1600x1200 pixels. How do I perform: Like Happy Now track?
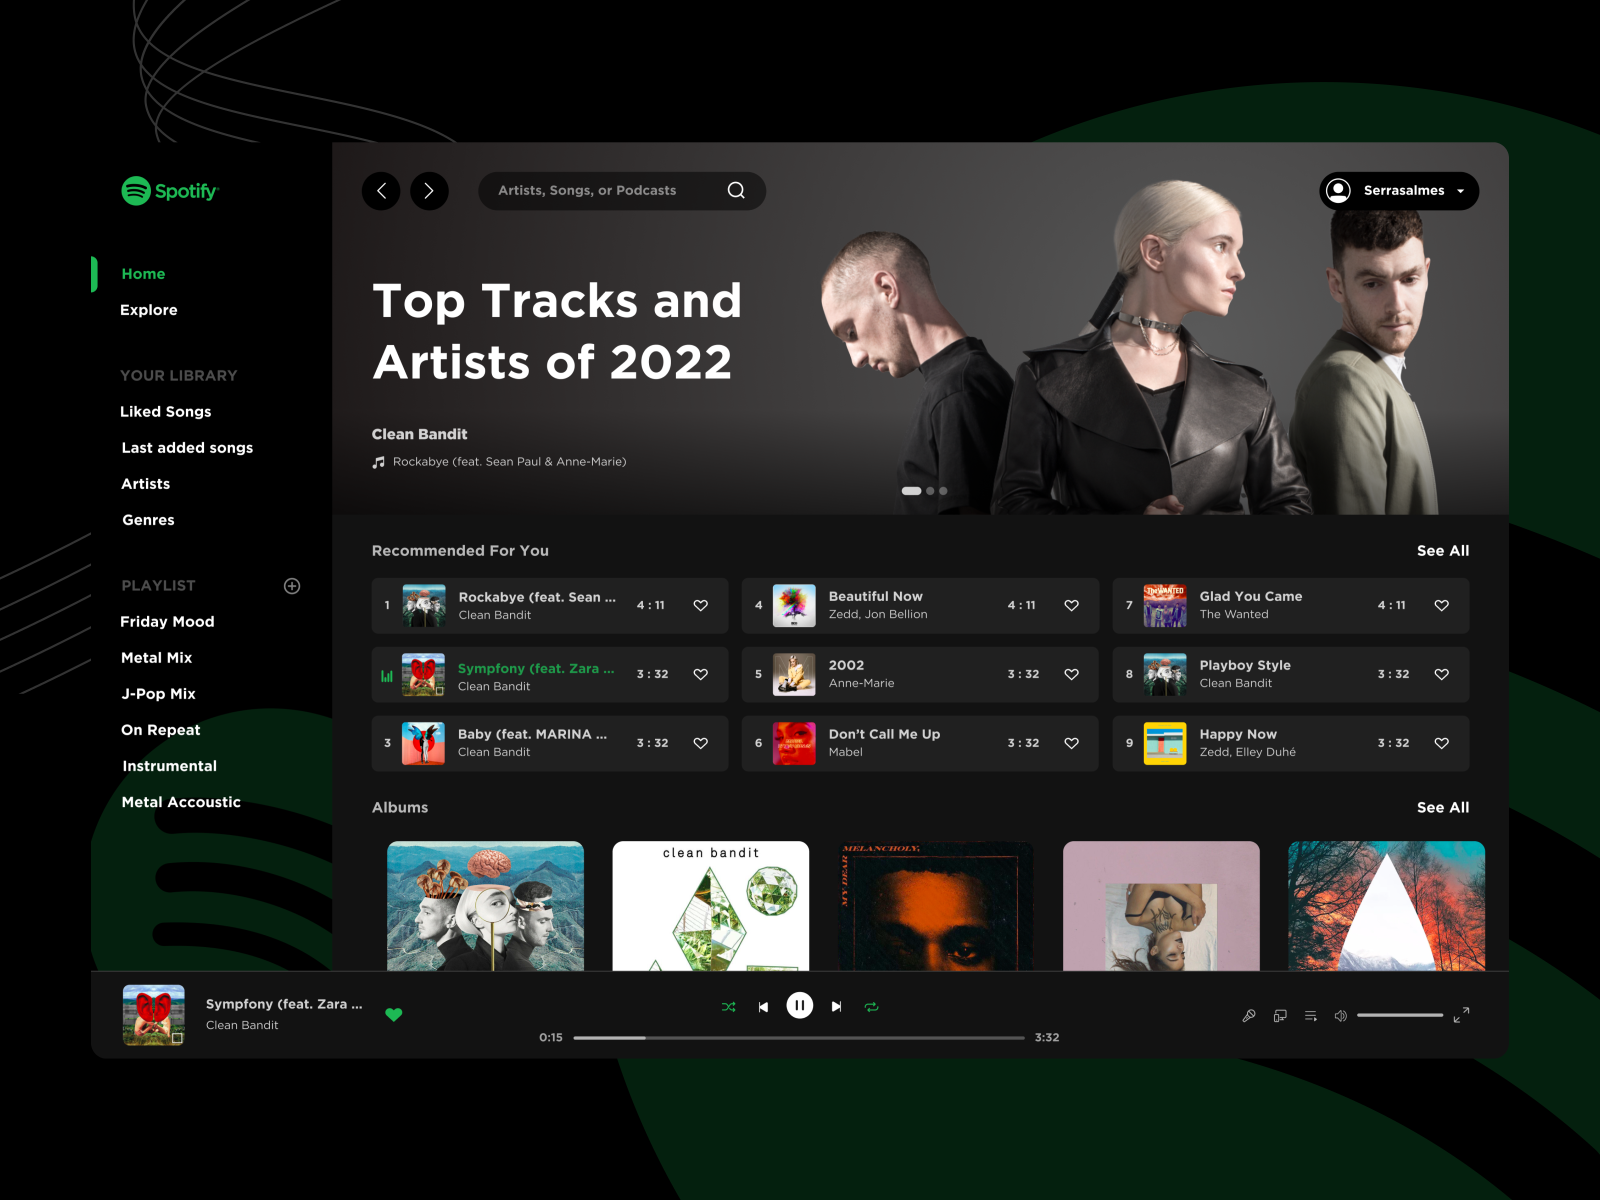click(1441, 743)
